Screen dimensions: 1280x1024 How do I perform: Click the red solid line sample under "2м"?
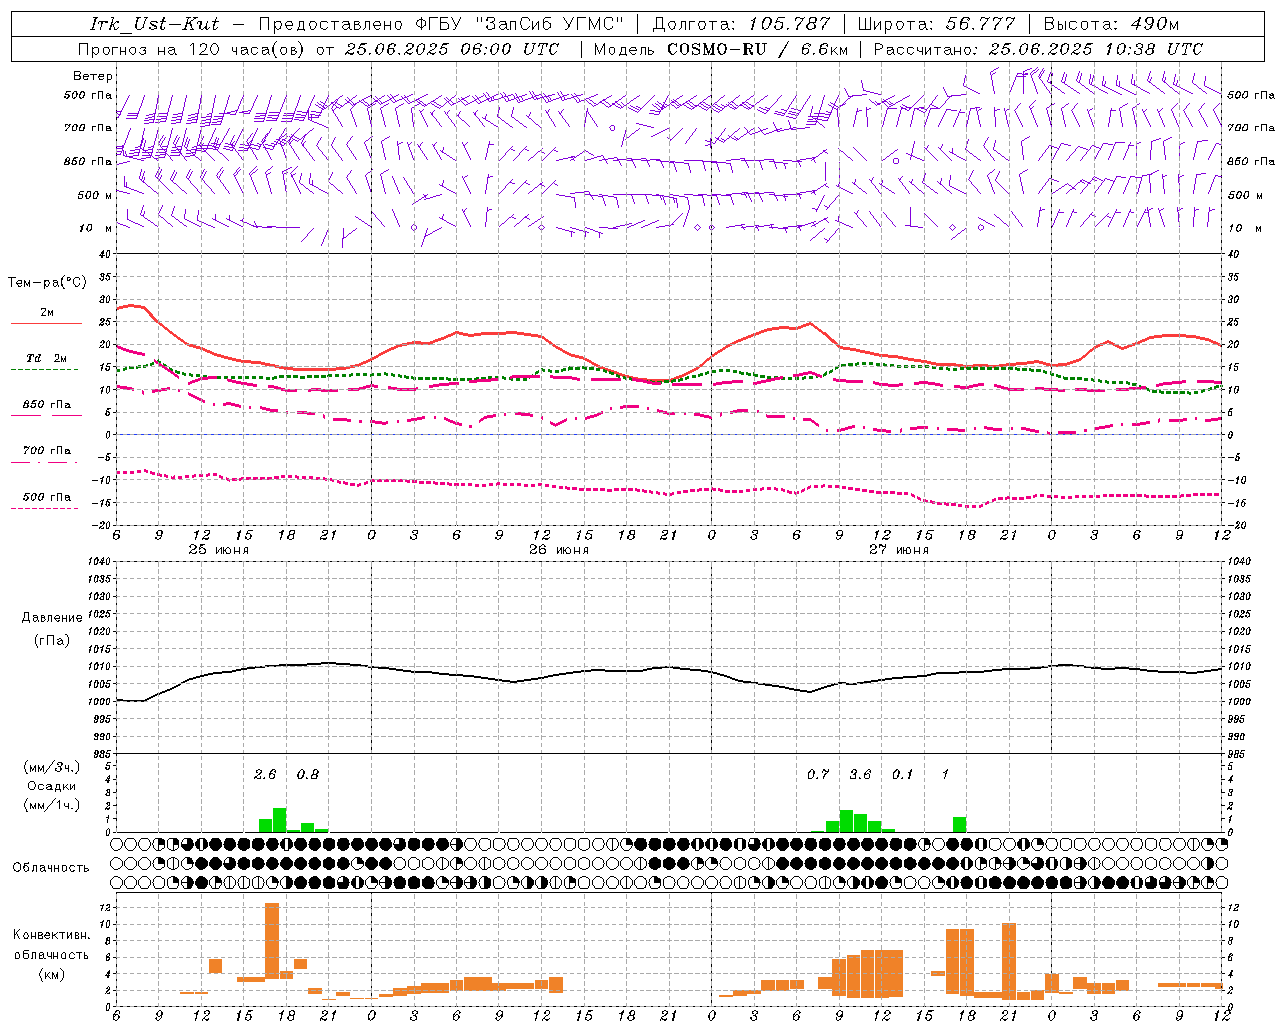coord(45,324)
